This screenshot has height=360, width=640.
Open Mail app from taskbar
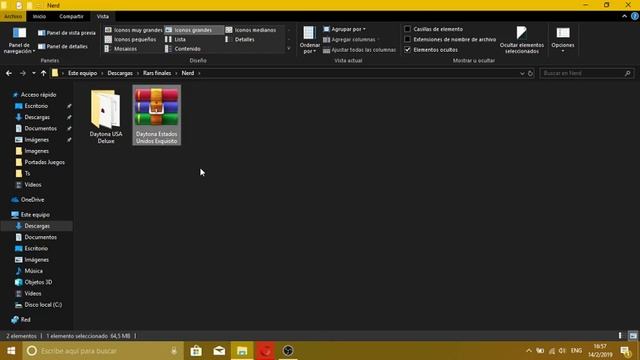(219, 351)
